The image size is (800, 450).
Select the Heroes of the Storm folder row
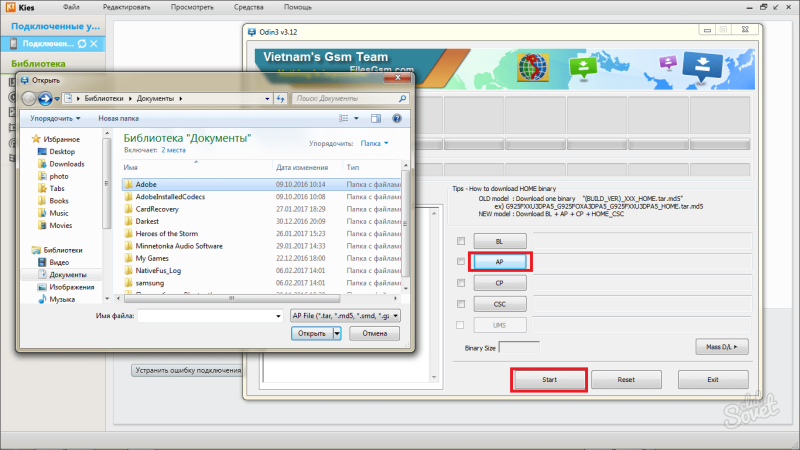[x=261, y=234]
